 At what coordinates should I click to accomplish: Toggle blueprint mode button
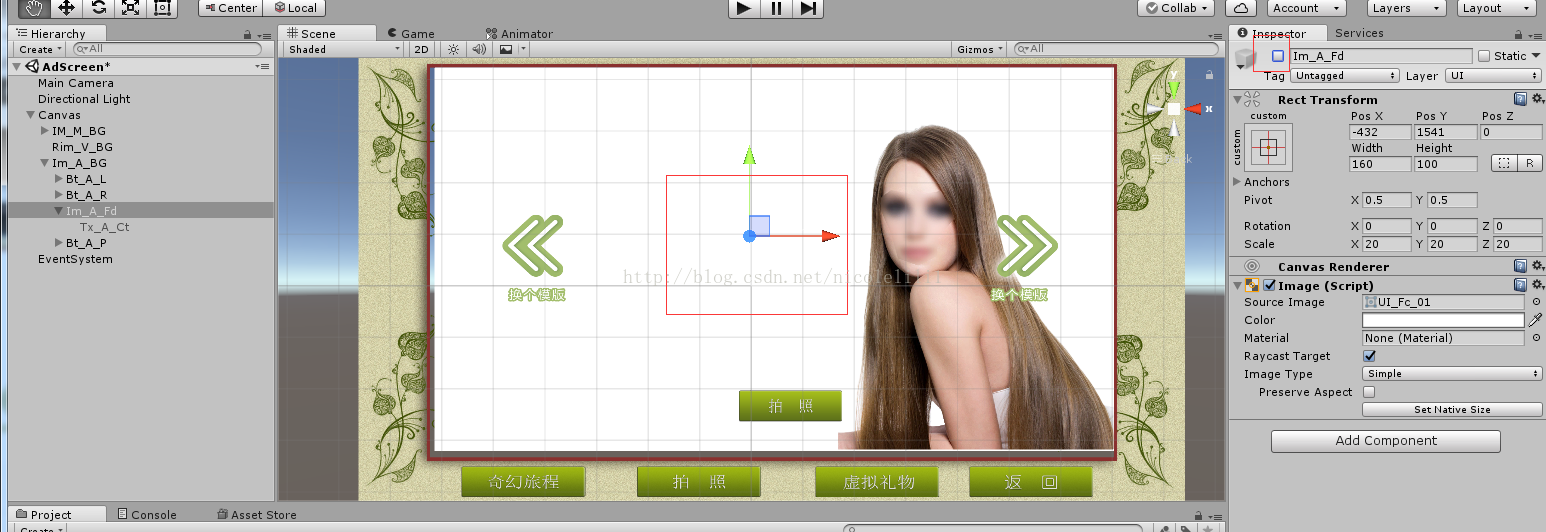[1502, 163]
